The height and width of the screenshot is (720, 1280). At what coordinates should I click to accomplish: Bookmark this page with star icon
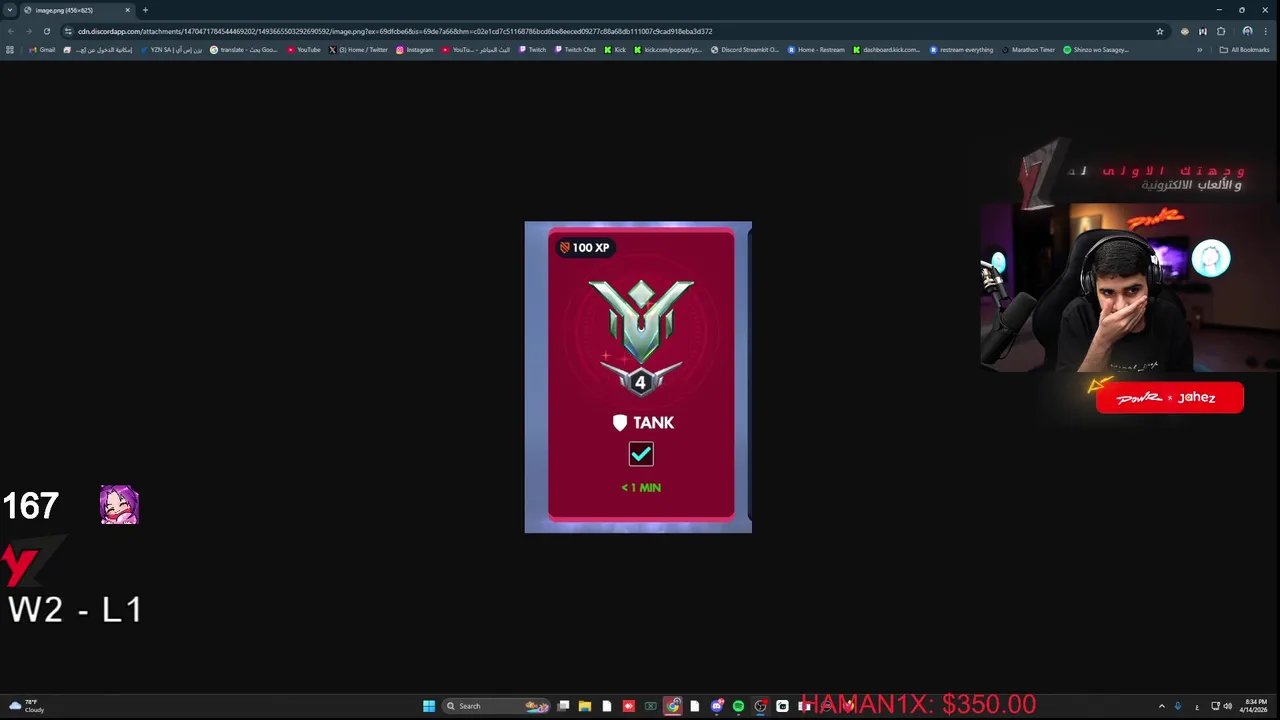[x=1160, y=31]
